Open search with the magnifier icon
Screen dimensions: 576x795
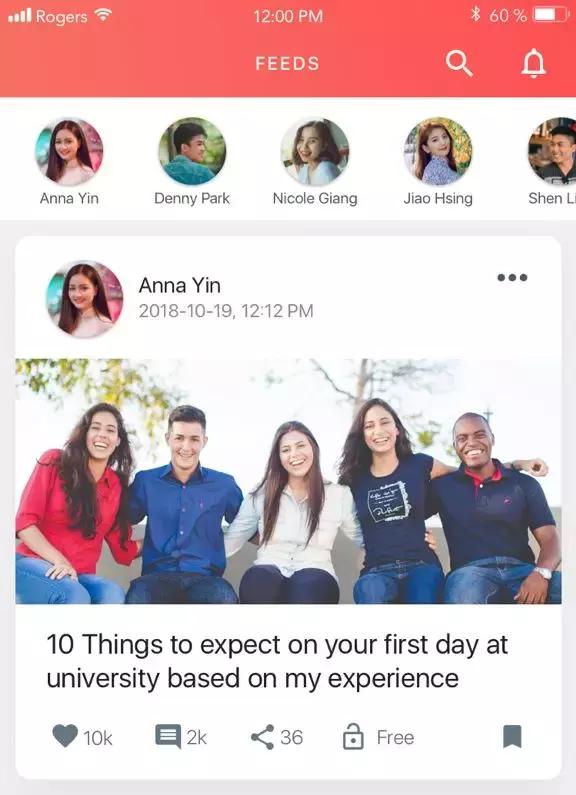pos(459,63)
